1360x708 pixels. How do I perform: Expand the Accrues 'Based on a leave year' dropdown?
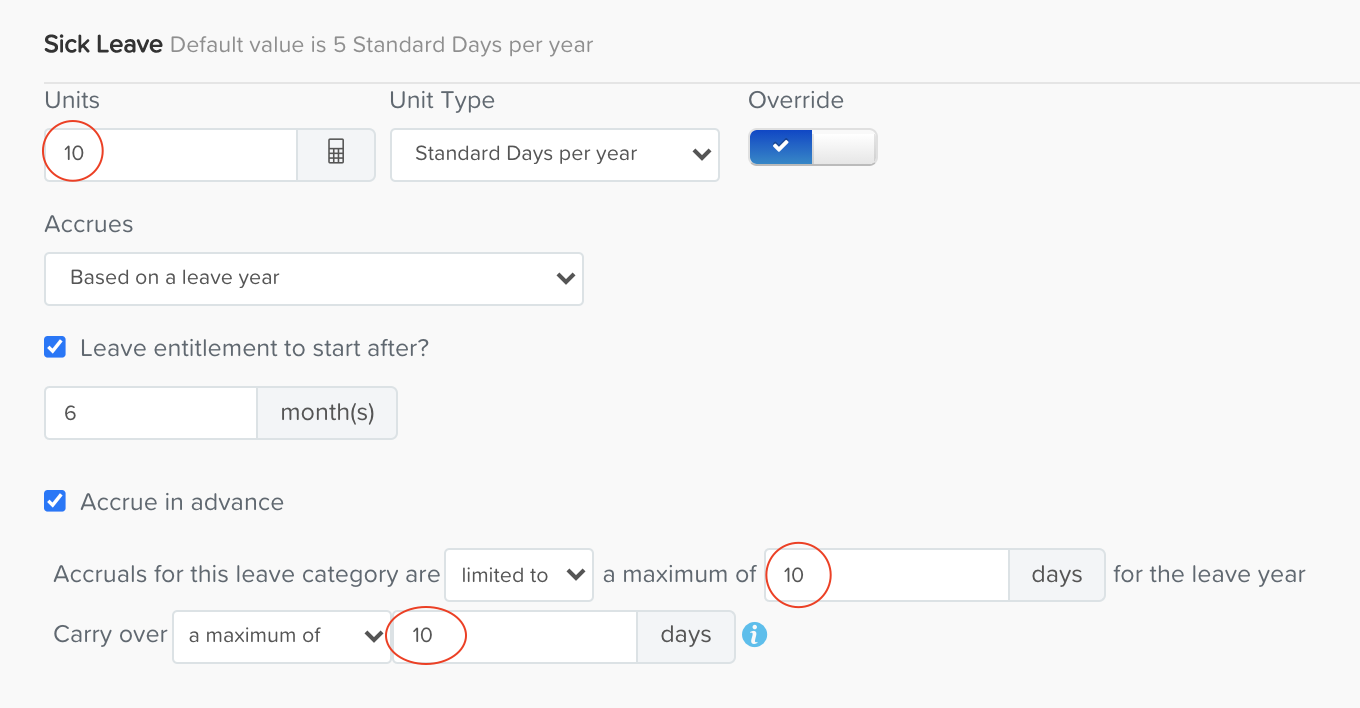(x=314, y=278)
